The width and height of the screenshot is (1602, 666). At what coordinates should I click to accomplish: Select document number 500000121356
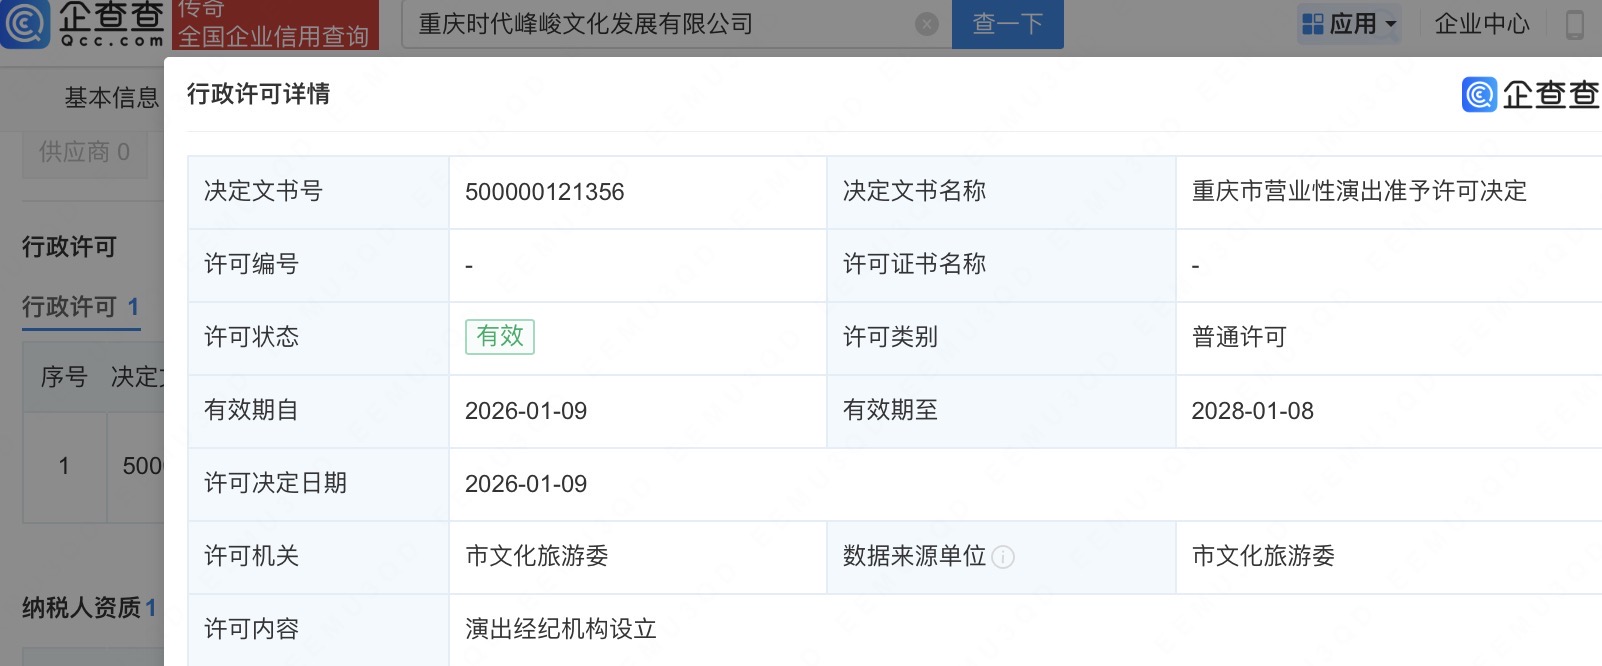pyautogui.click(x=544, y=192)
